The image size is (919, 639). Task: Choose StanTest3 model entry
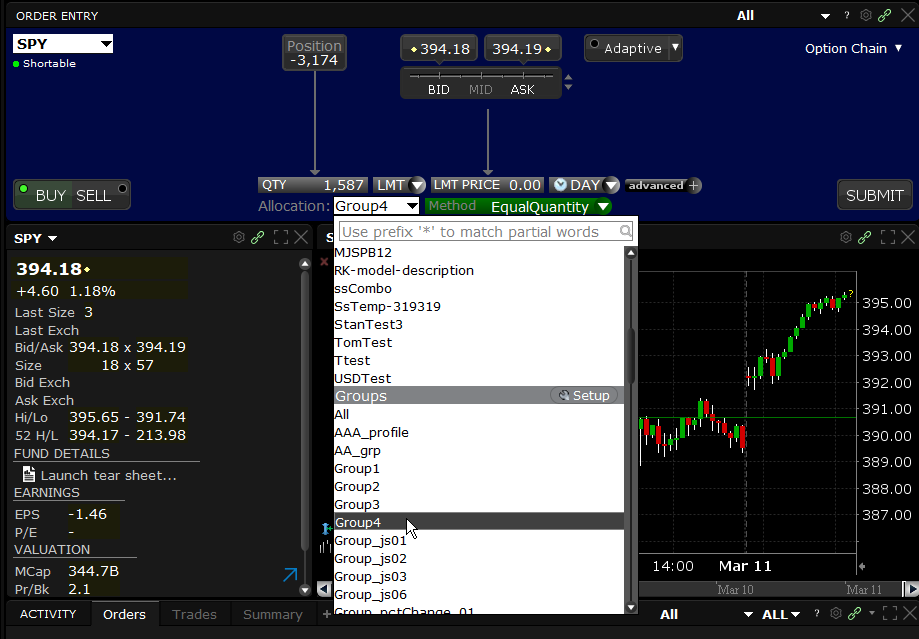coord(479,324)
